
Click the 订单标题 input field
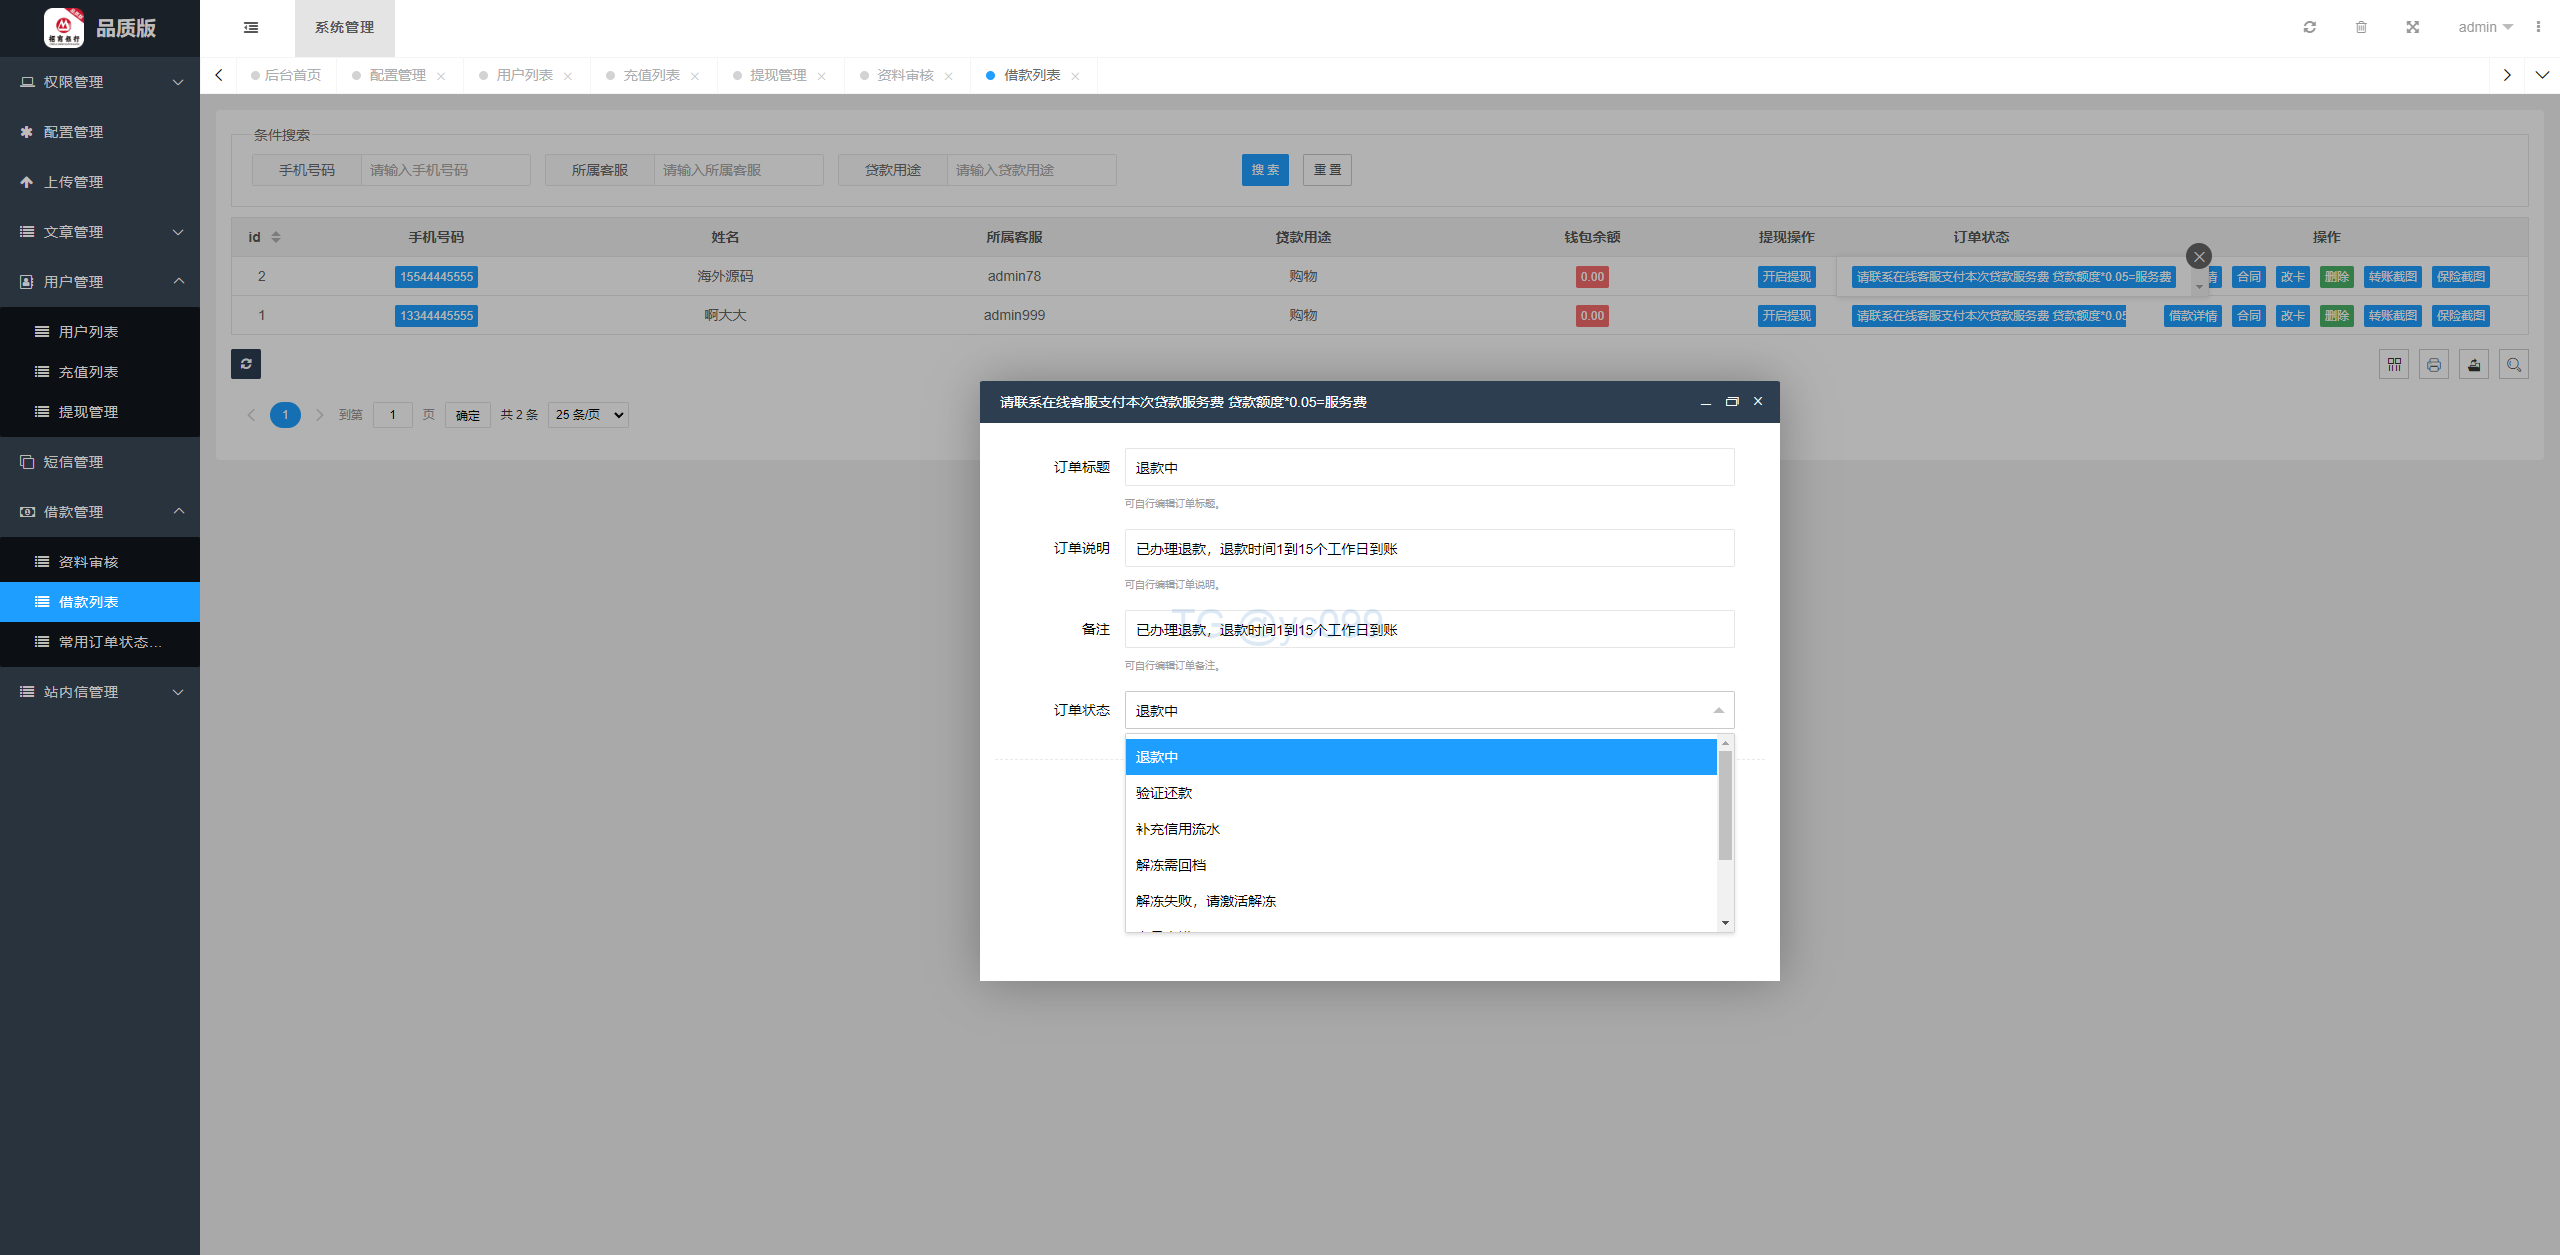pos(1429,467)
